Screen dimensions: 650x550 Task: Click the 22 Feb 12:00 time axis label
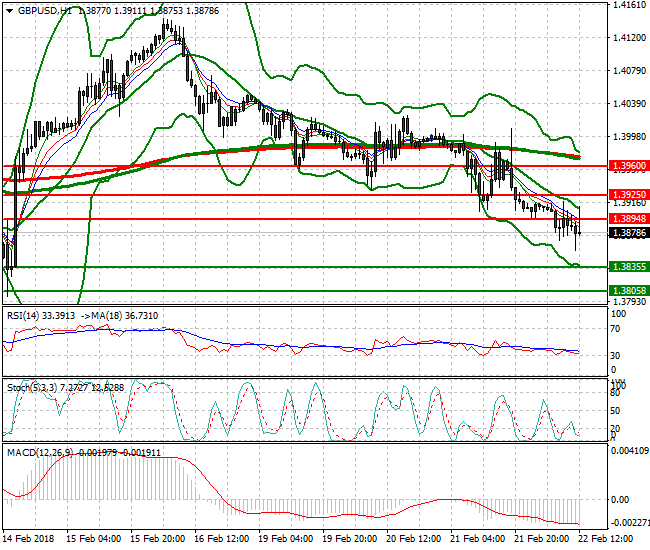606,539
